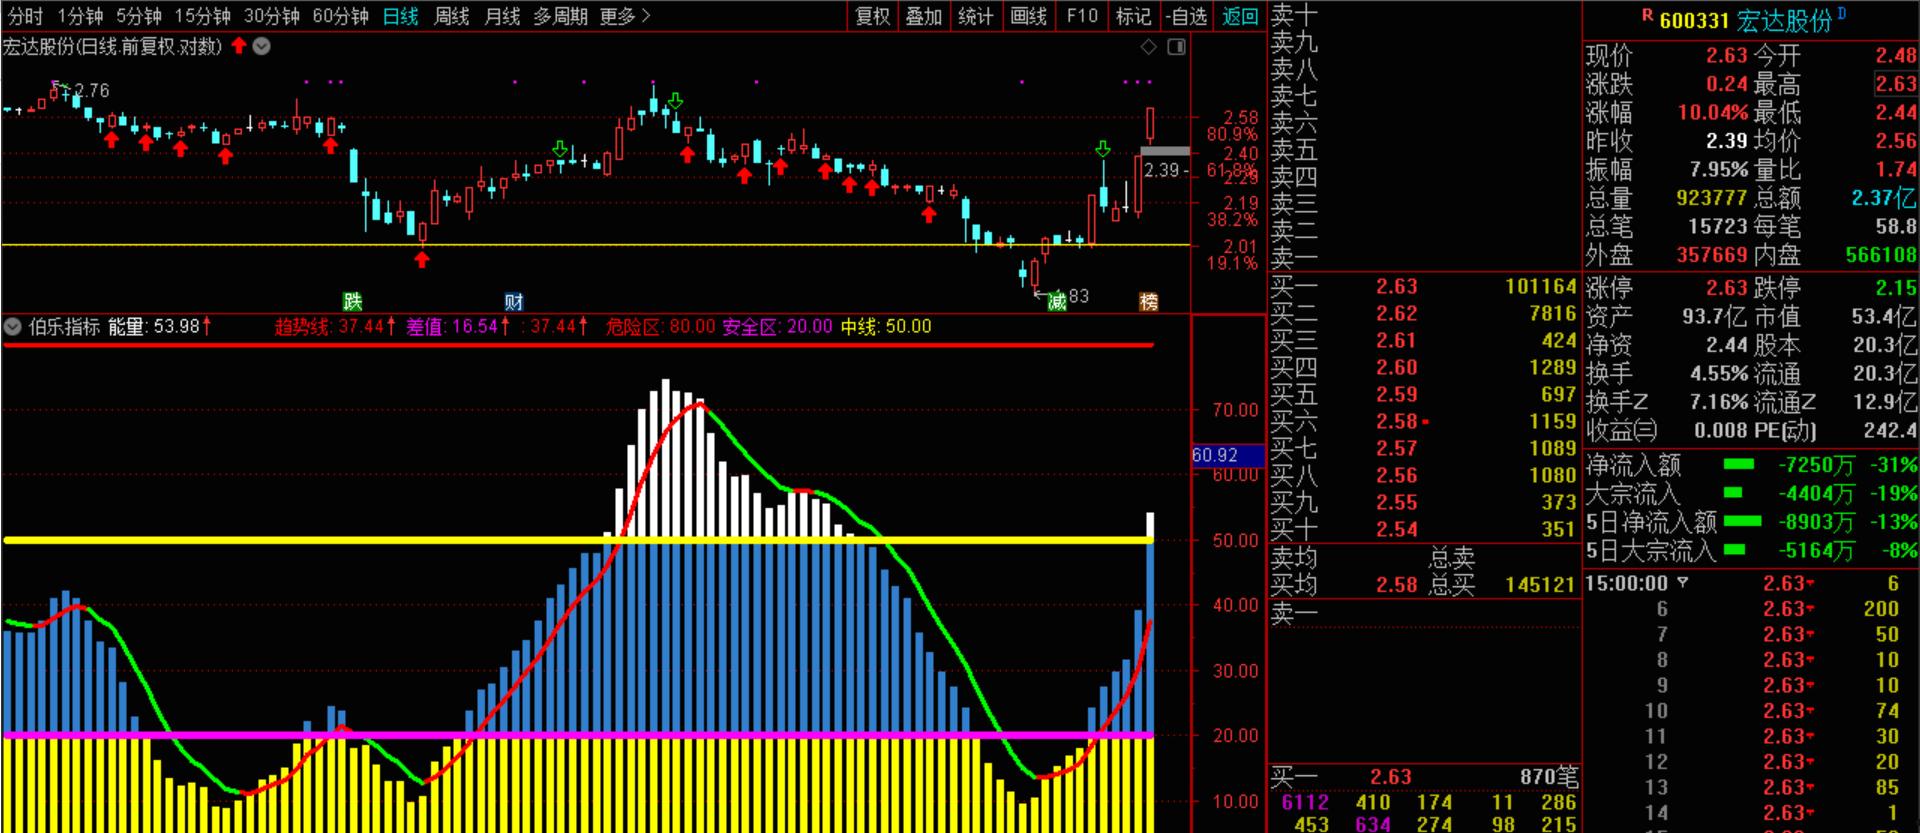Click the 买二 price 2.62
The width and height of the screenshot is (1920, 833).
[1396, 314]
